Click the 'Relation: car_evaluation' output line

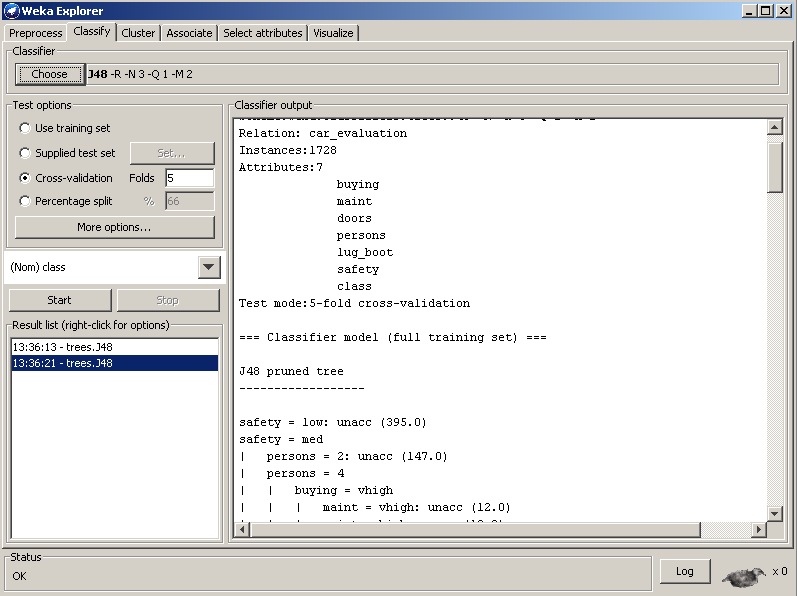click(x=323, y=133)
